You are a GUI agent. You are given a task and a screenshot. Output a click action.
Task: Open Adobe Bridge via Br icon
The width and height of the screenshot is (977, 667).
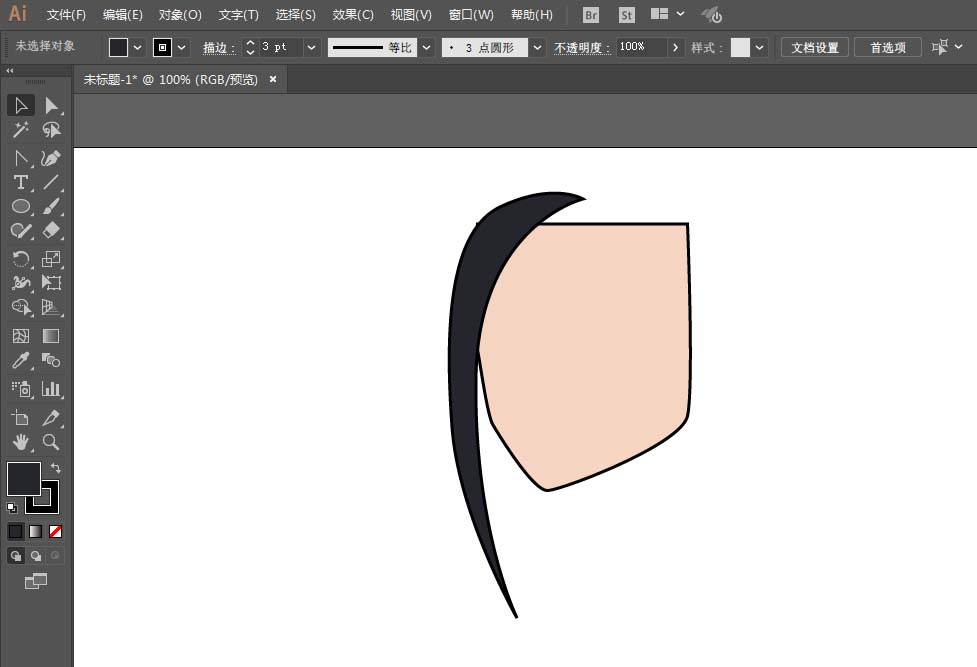(x=591, y=15)
